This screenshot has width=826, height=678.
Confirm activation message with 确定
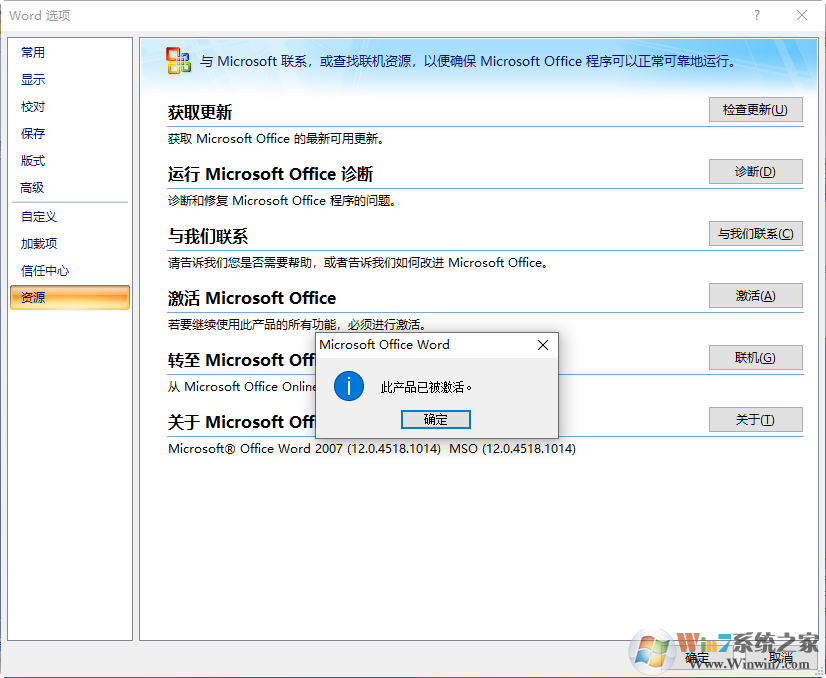click(435, 419)
